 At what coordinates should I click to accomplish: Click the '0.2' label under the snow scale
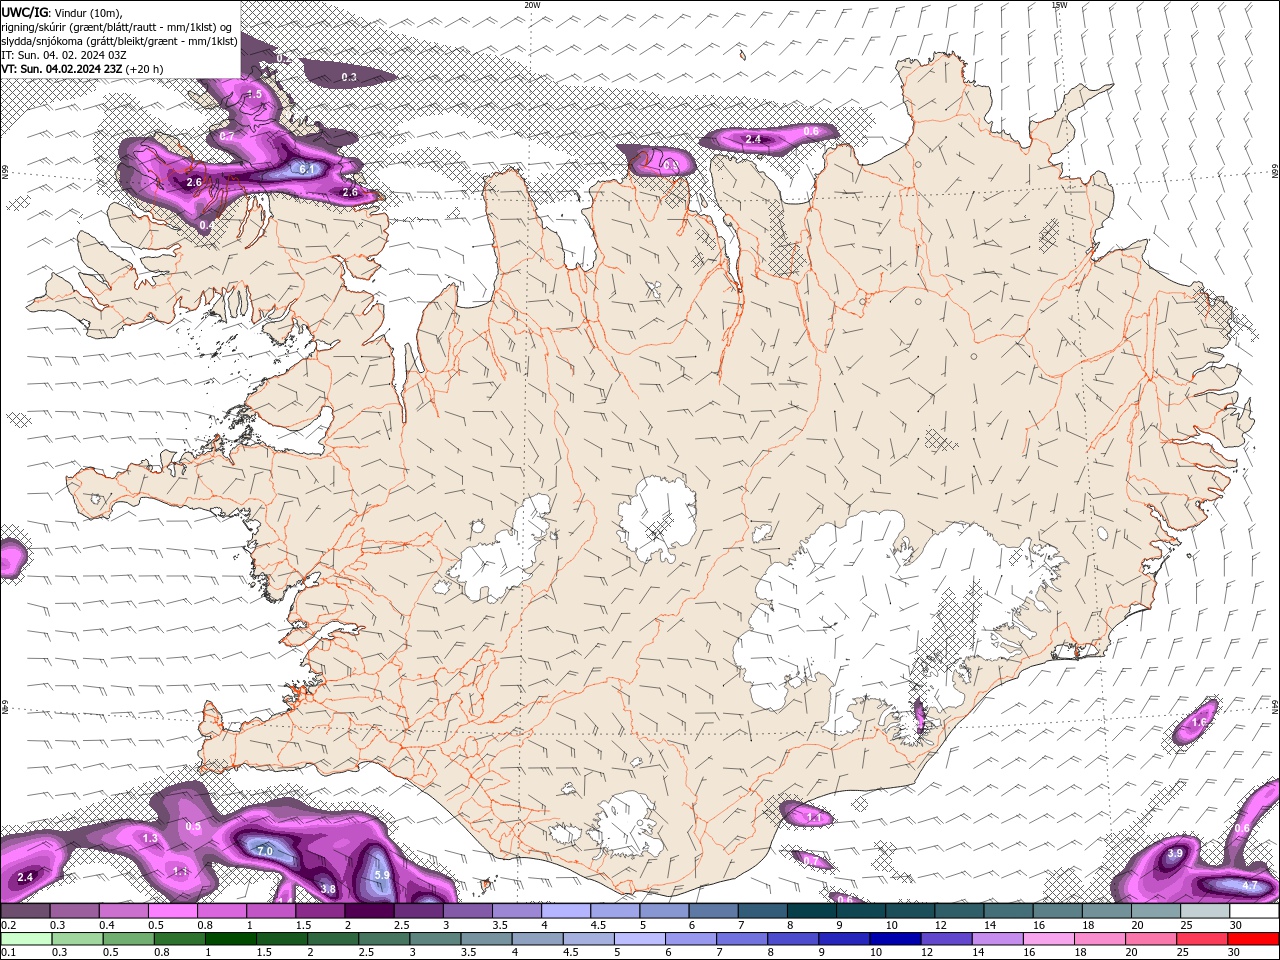(x=7, y=925)
